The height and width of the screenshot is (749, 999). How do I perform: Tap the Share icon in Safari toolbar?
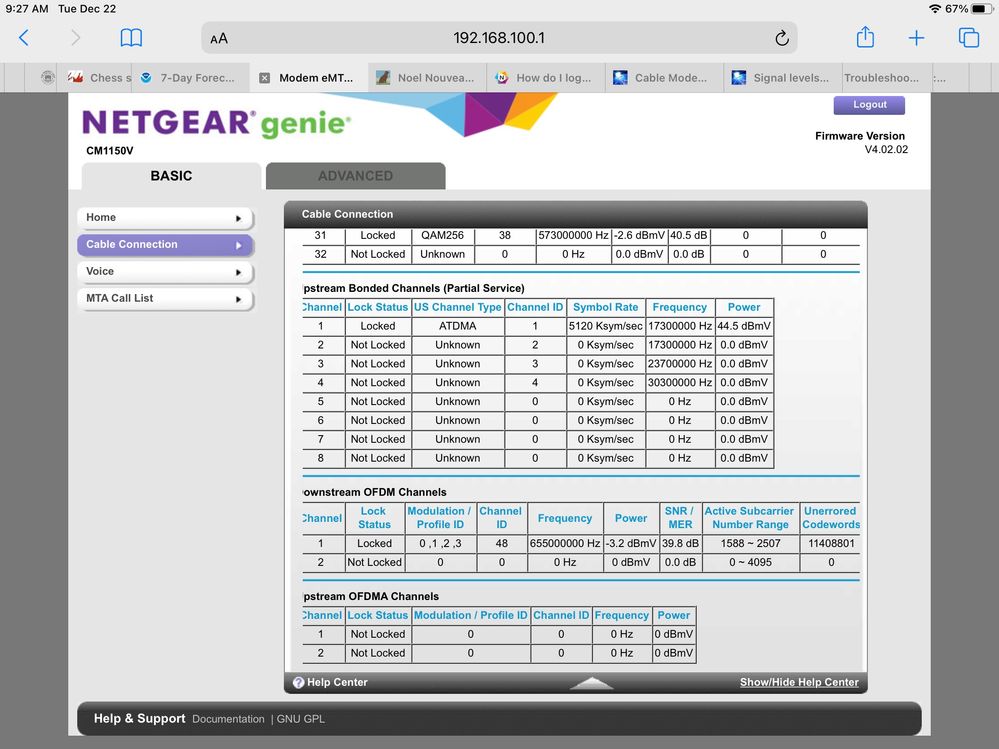pyautogui.click(x=865, y=38)
